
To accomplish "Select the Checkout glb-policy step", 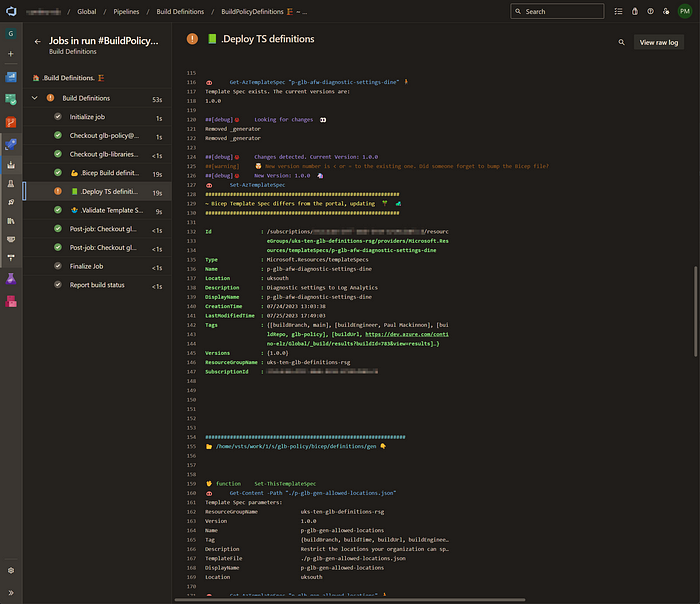I will 97,136.
